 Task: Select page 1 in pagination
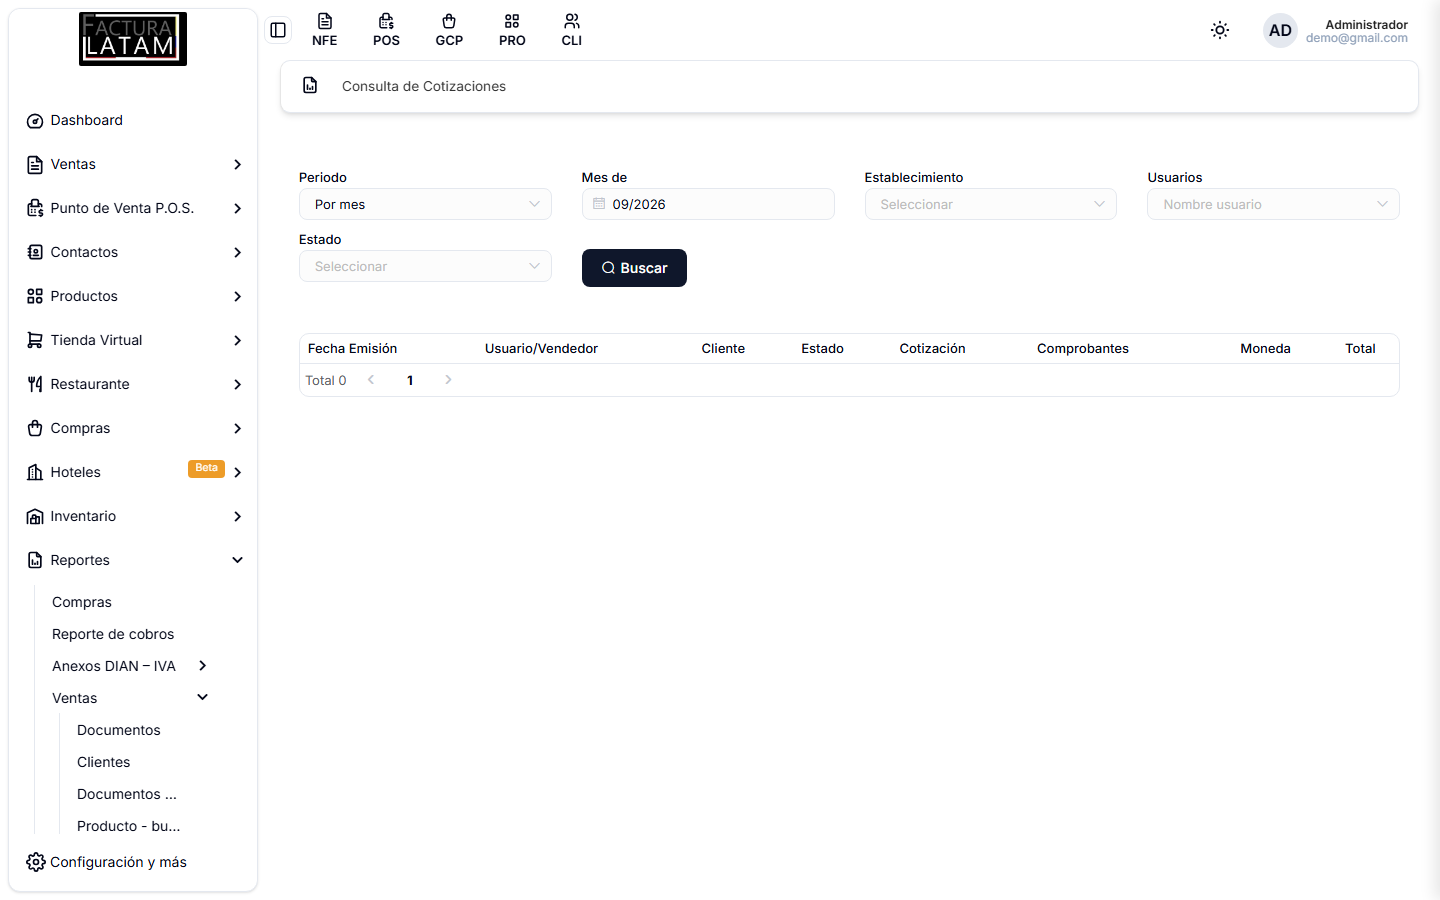pyautogui.click(x=410, y=380)
